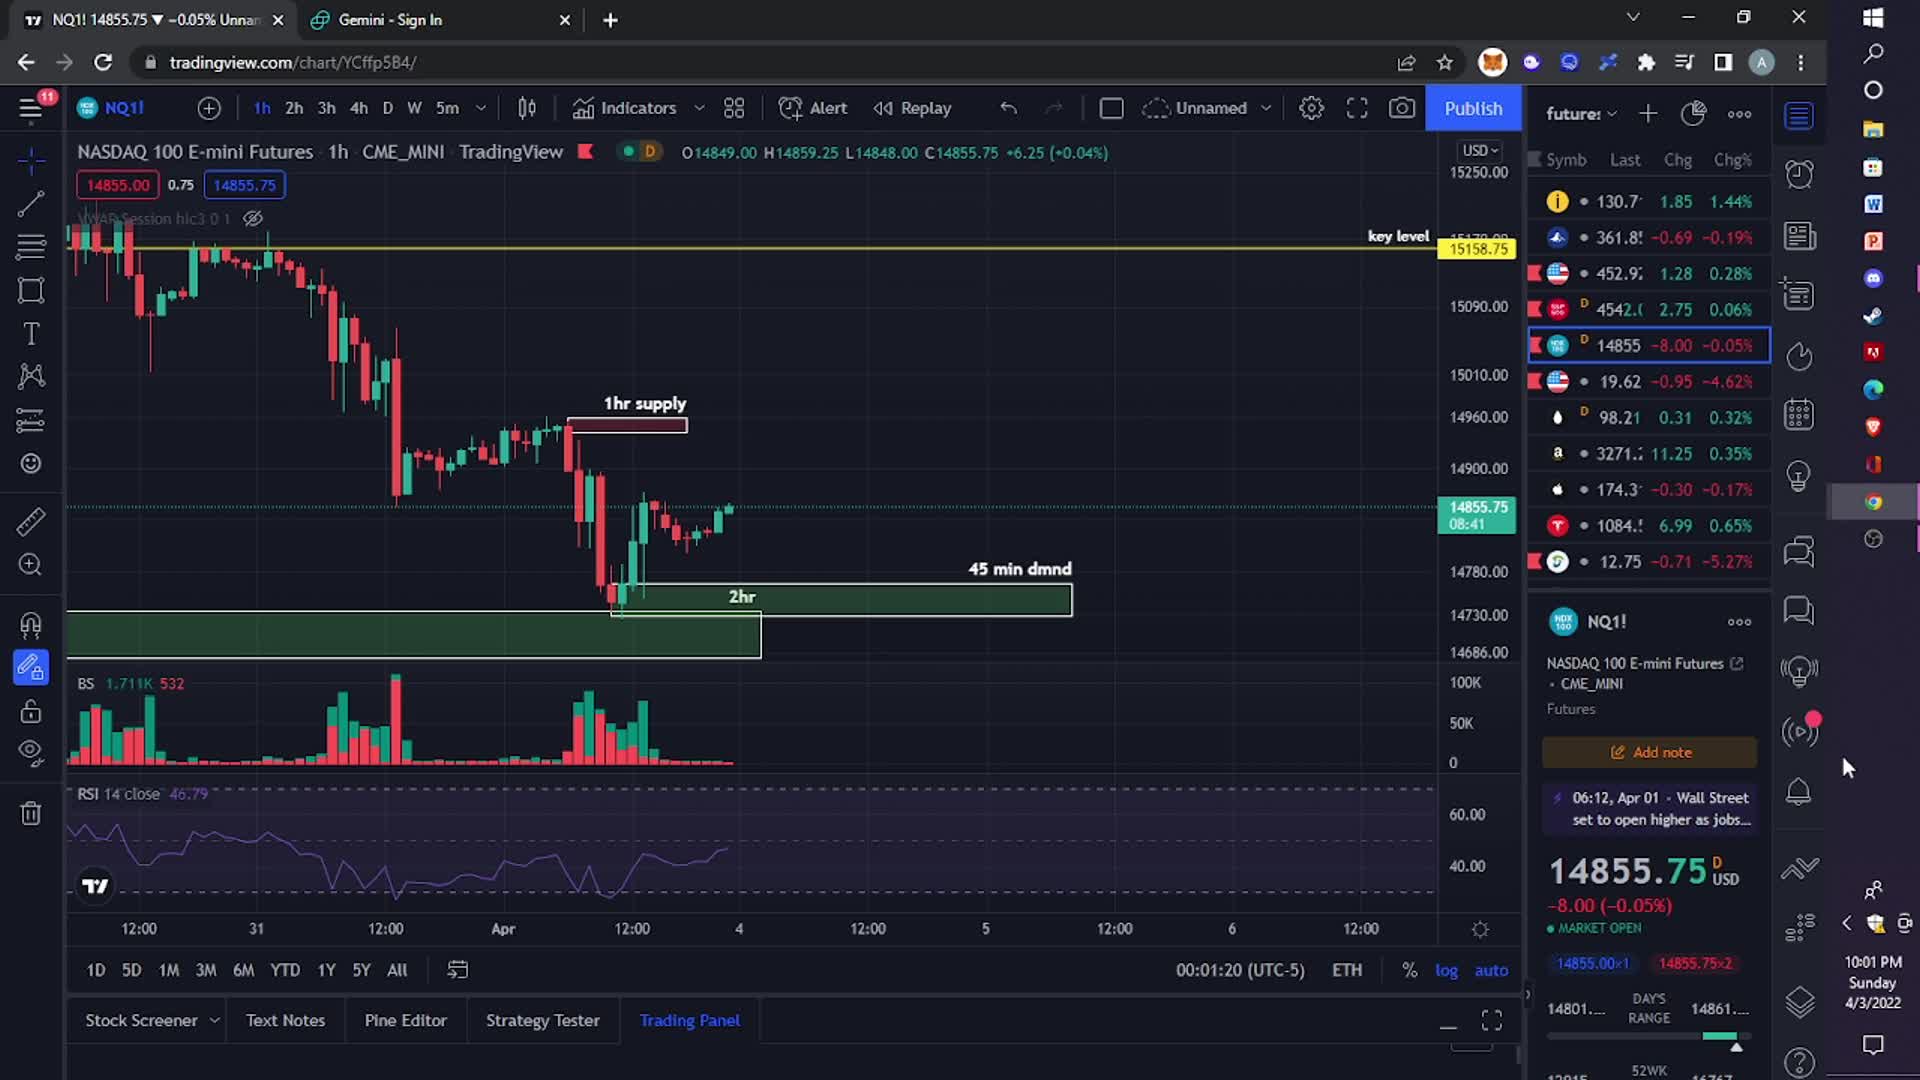Switch to the Pine Editor tab
Image resolution: width=1920 pixels, height=1080 pixels.
[405, 1020]
